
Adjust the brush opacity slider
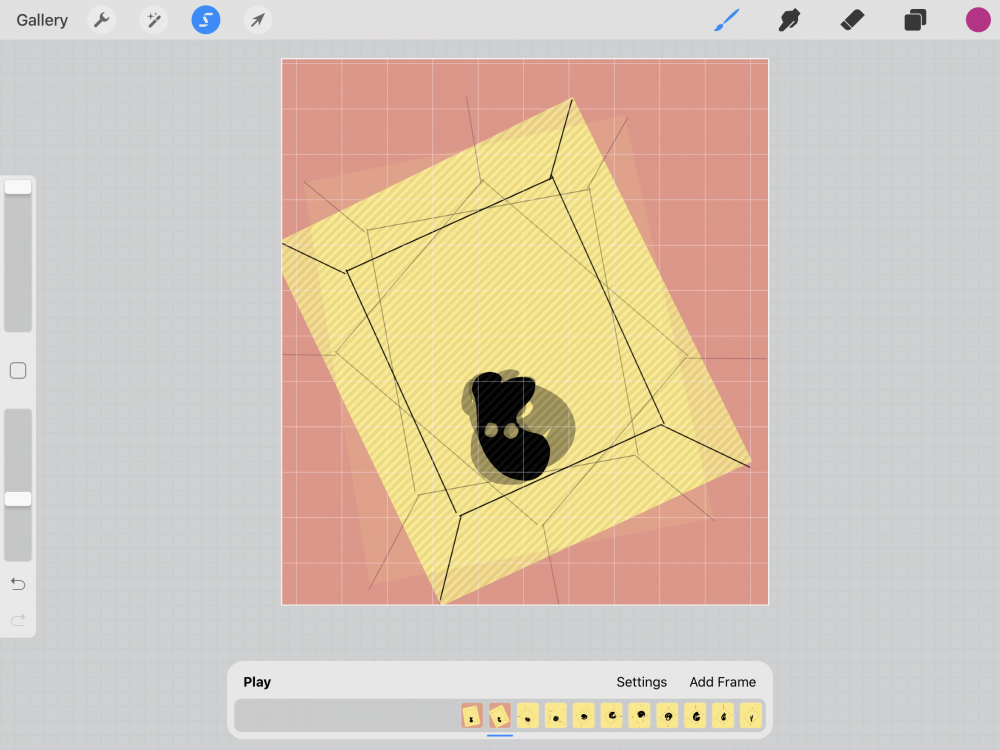(x=18, y=485)
